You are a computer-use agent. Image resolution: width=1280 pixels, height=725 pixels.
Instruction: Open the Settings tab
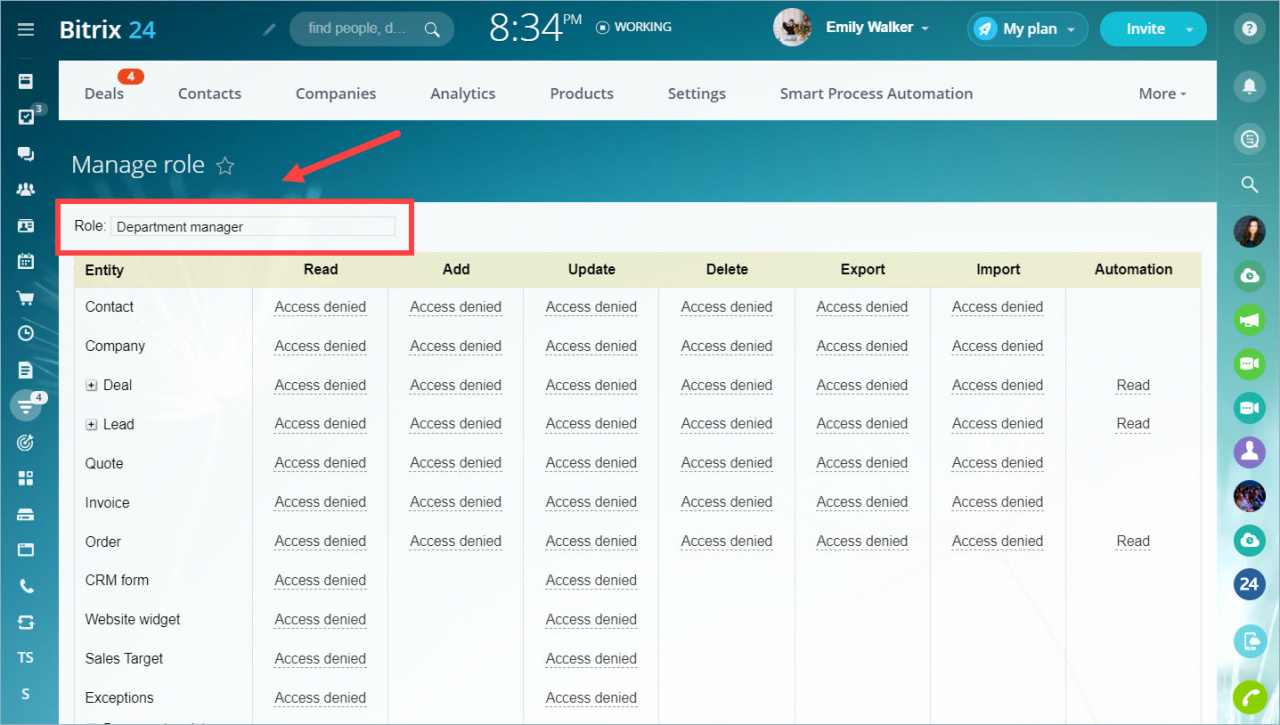(x=697, y=93)
